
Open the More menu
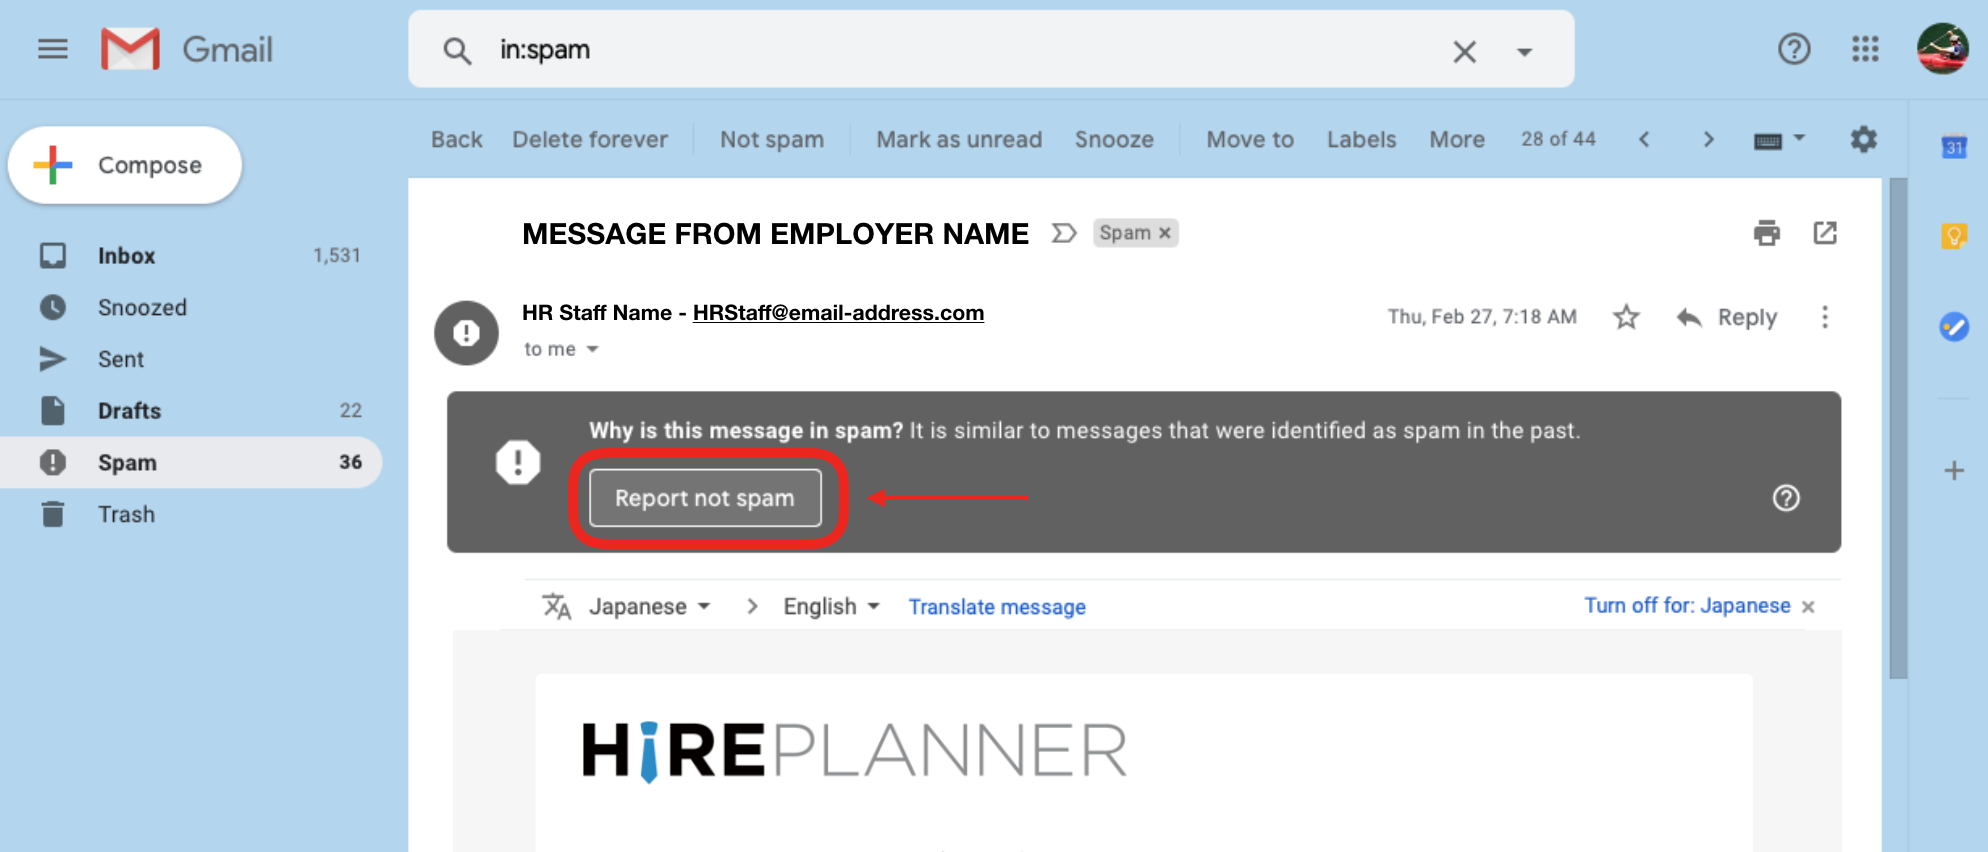1457,139
